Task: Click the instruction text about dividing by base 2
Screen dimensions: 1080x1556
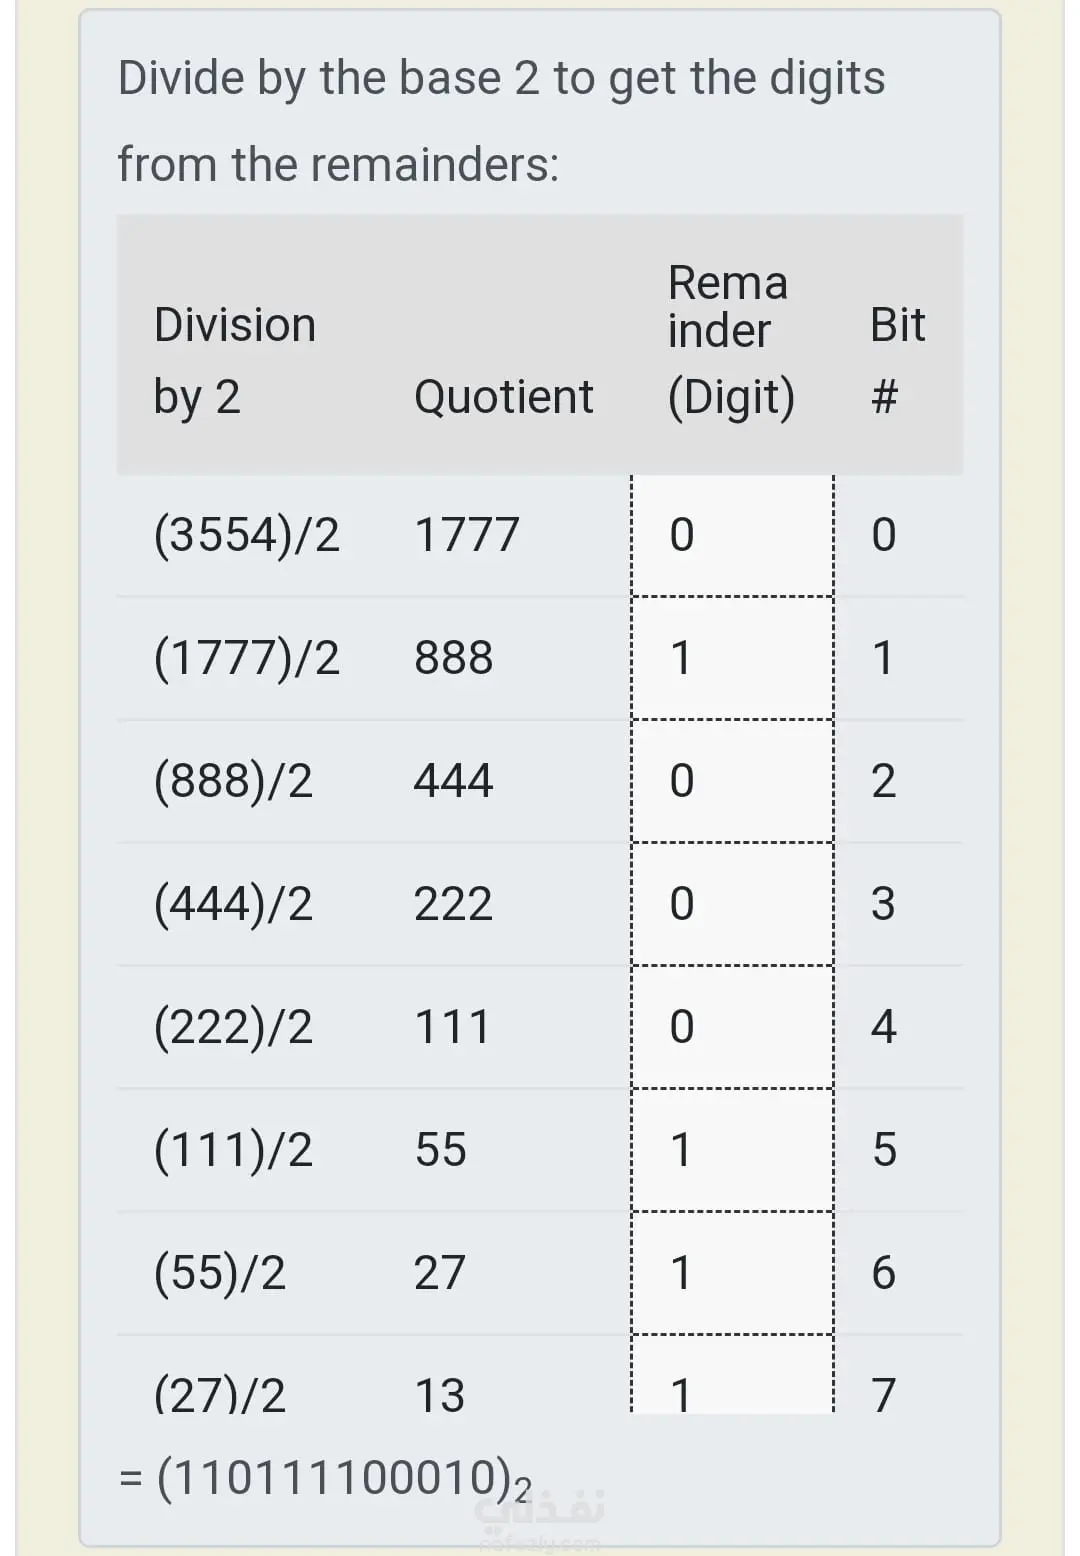Action: (501, 121)
